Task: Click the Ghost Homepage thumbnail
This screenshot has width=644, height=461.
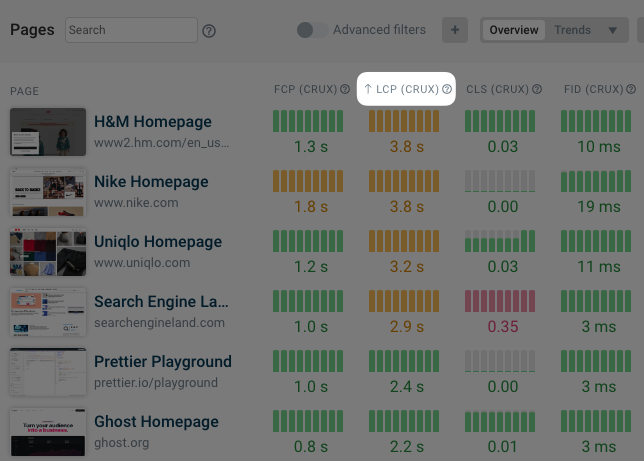Action: pos(48,432)
